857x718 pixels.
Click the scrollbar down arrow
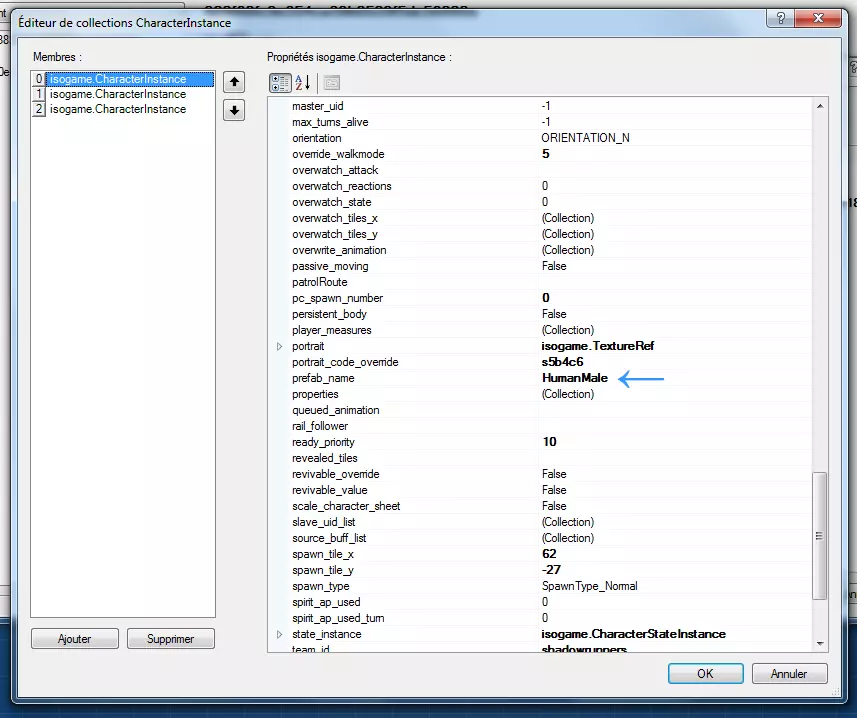[x=820, y=644]
